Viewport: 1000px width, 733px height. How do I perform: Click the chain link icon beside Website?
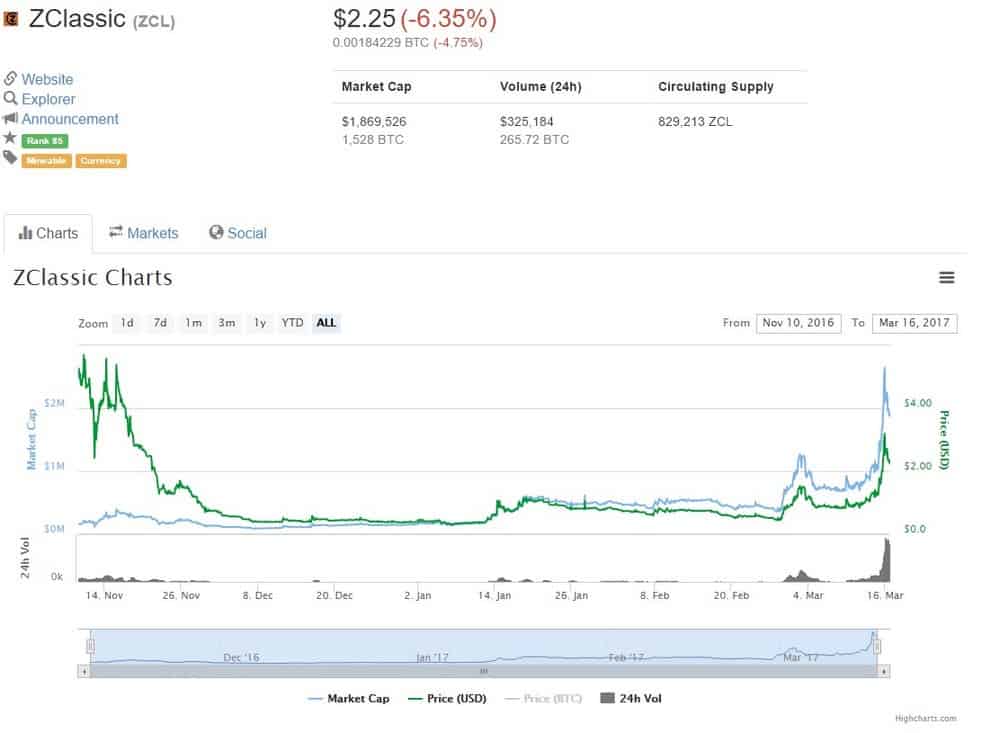(10, 78)
